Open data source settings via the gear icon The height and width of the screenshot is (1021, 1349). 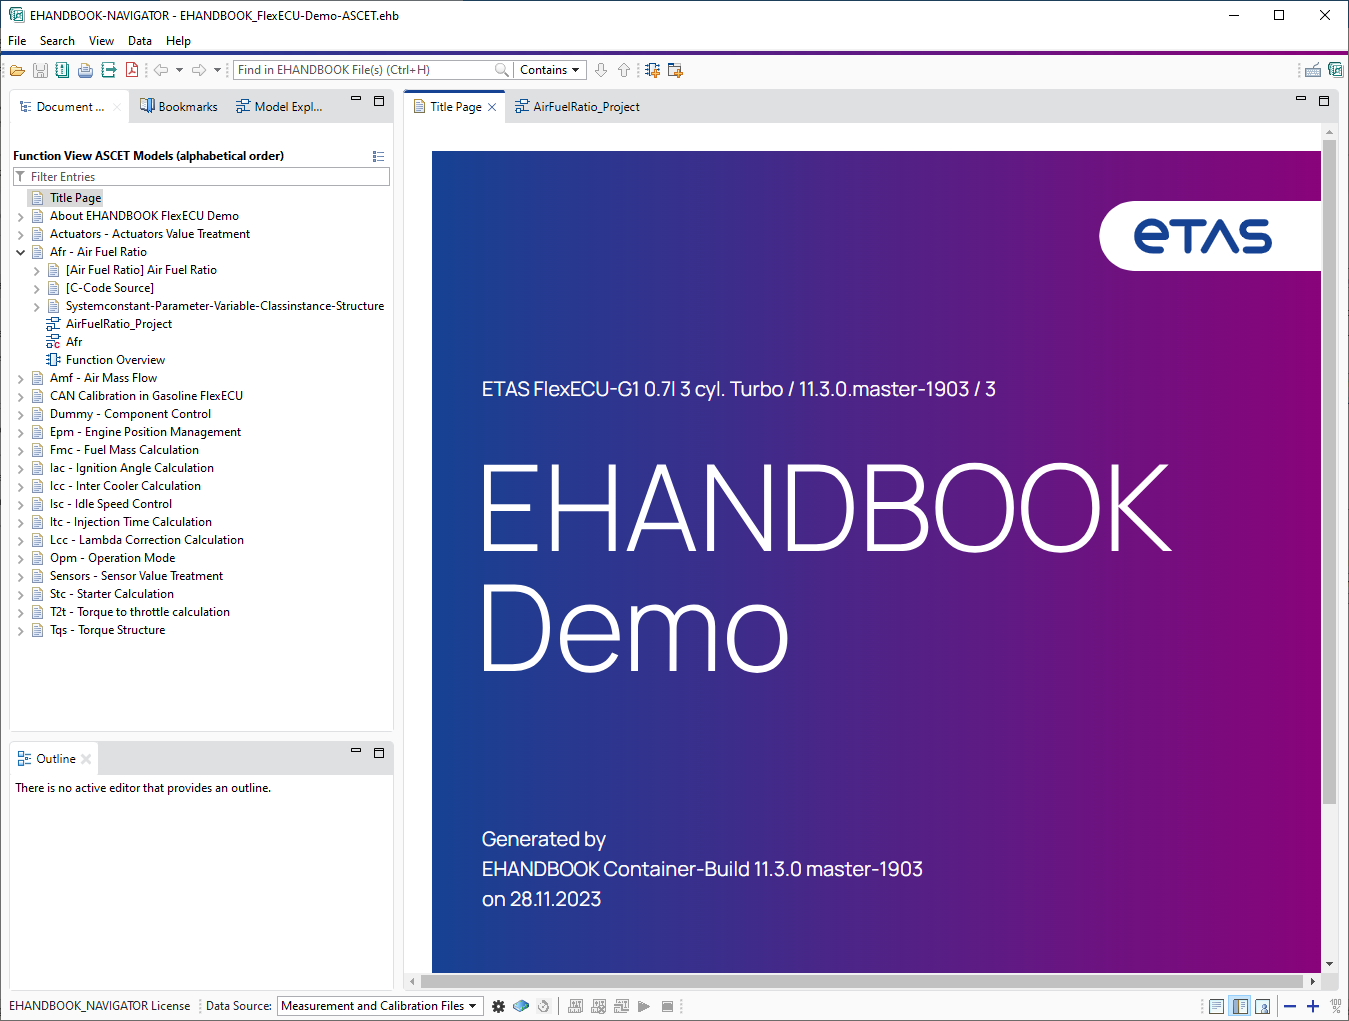pyautogui.click(x=499, y=1006)
